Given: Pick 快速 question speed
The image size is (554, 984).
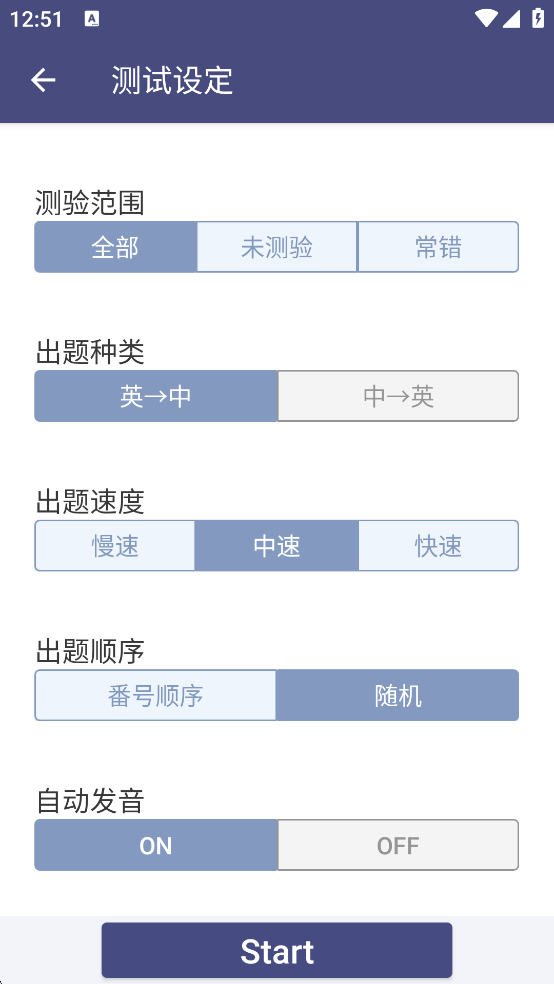Looking at the screenshot, I should 439,545.
